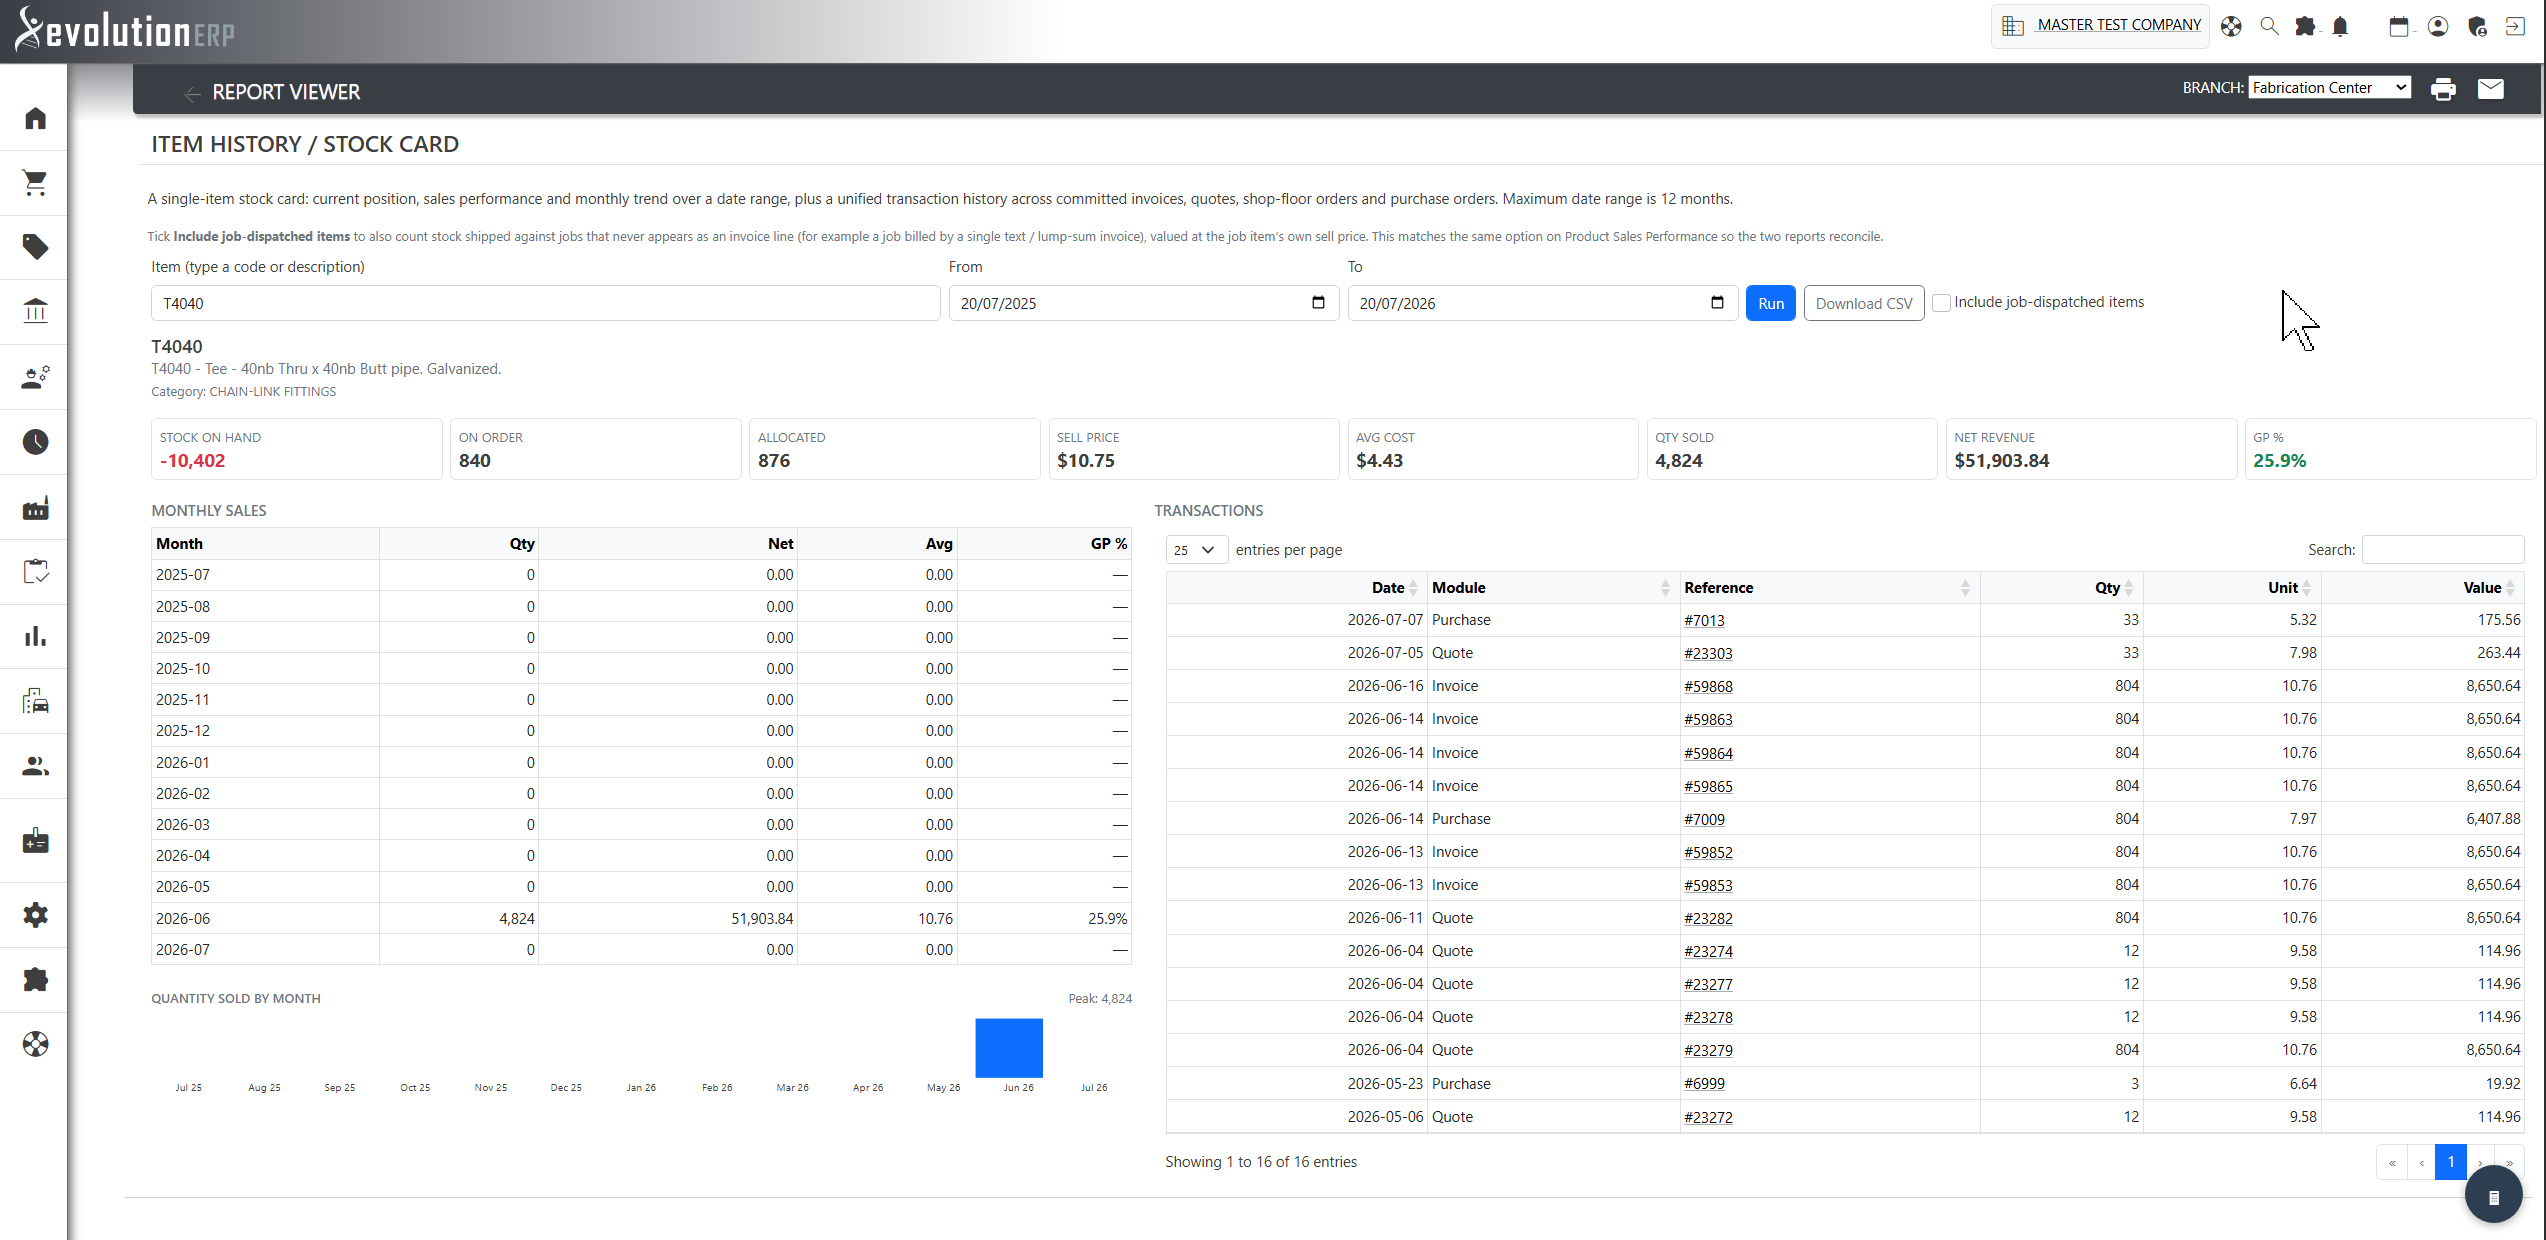Click the first page « pagination button
The height and width of the screenshot is (1240, 2546).
pos(2391,1162)
